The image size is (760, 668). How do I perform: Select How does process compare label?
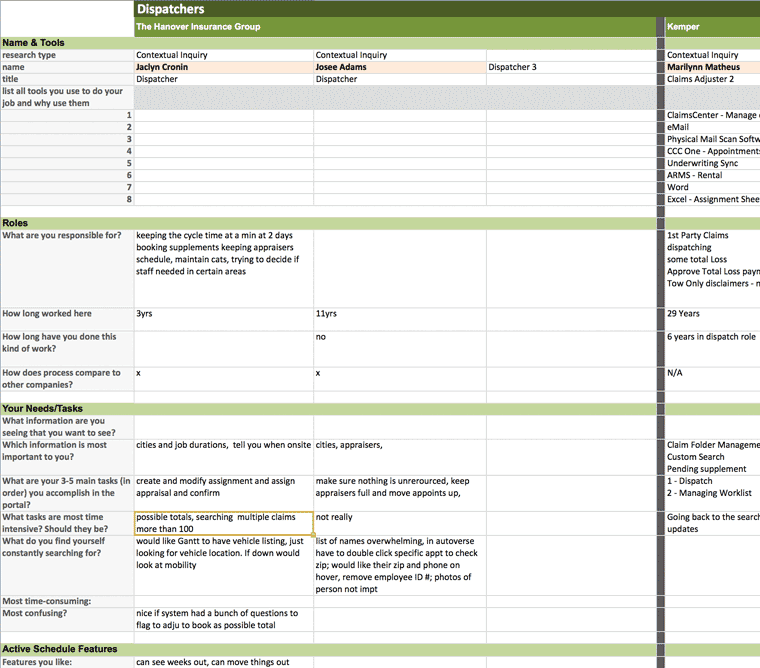point(67,379)
